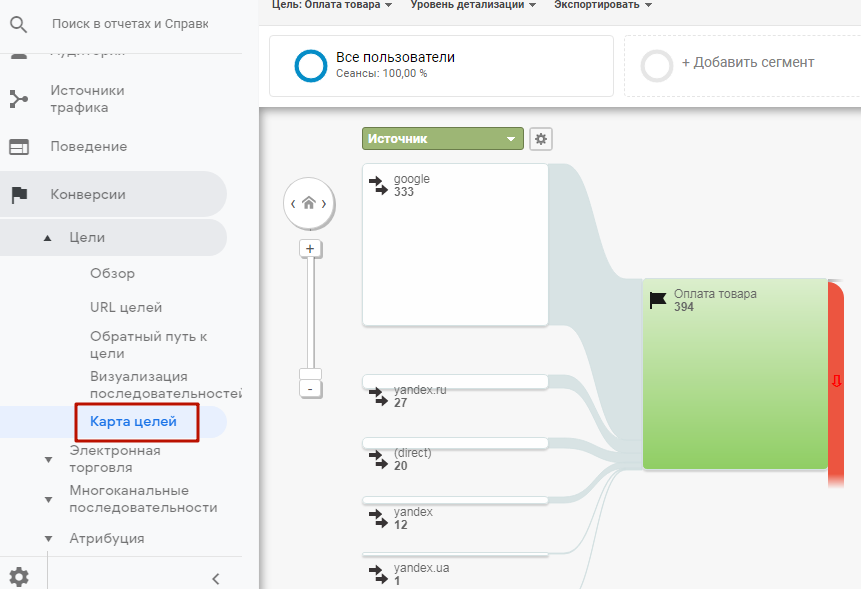The image size is (861, 589).
Task: Click the red drop-off arrow indicator
Action: [836, 381]
